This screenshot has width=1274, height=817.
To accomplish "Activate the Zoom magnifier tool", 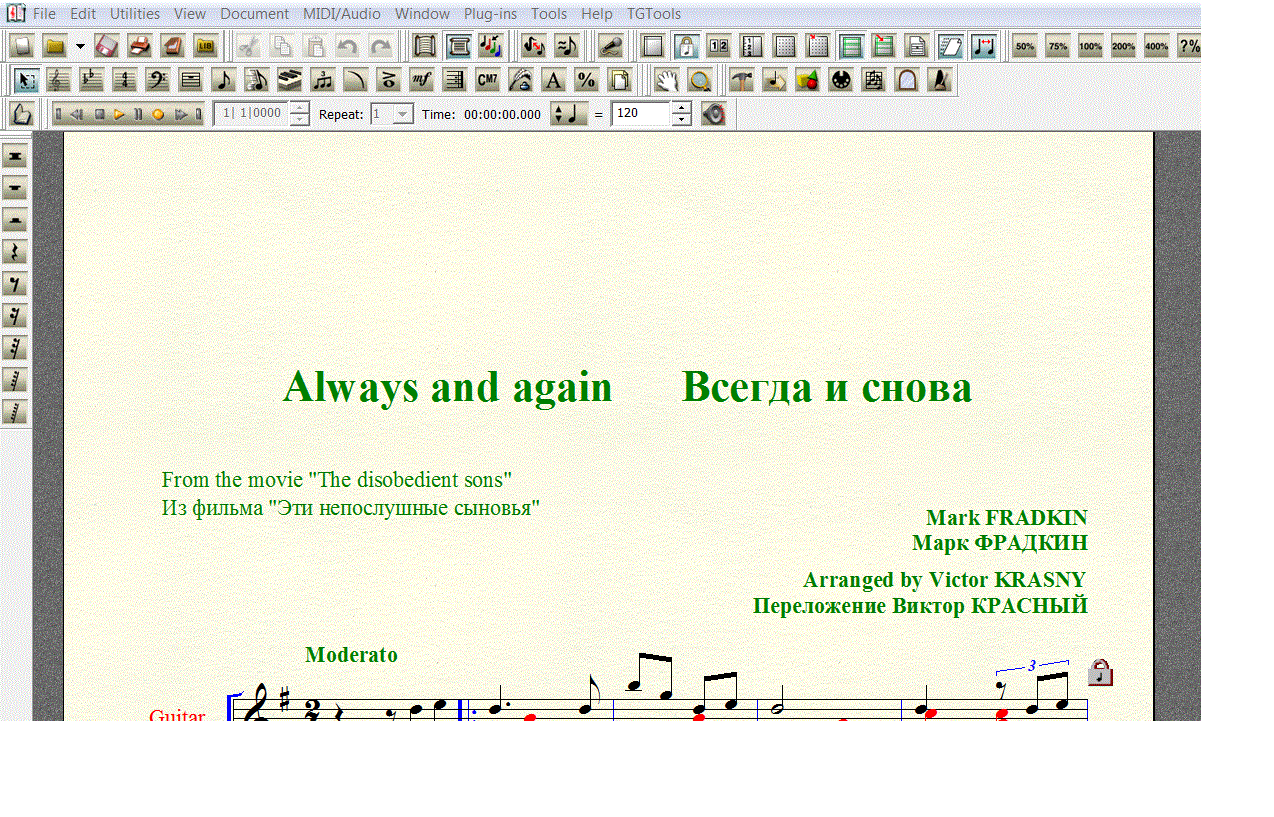I will click(700, 80).
